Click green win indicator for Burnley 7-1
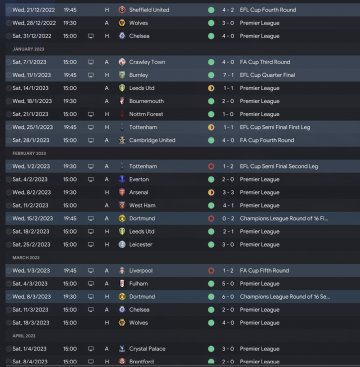The image size is (360, 367). 211,75
